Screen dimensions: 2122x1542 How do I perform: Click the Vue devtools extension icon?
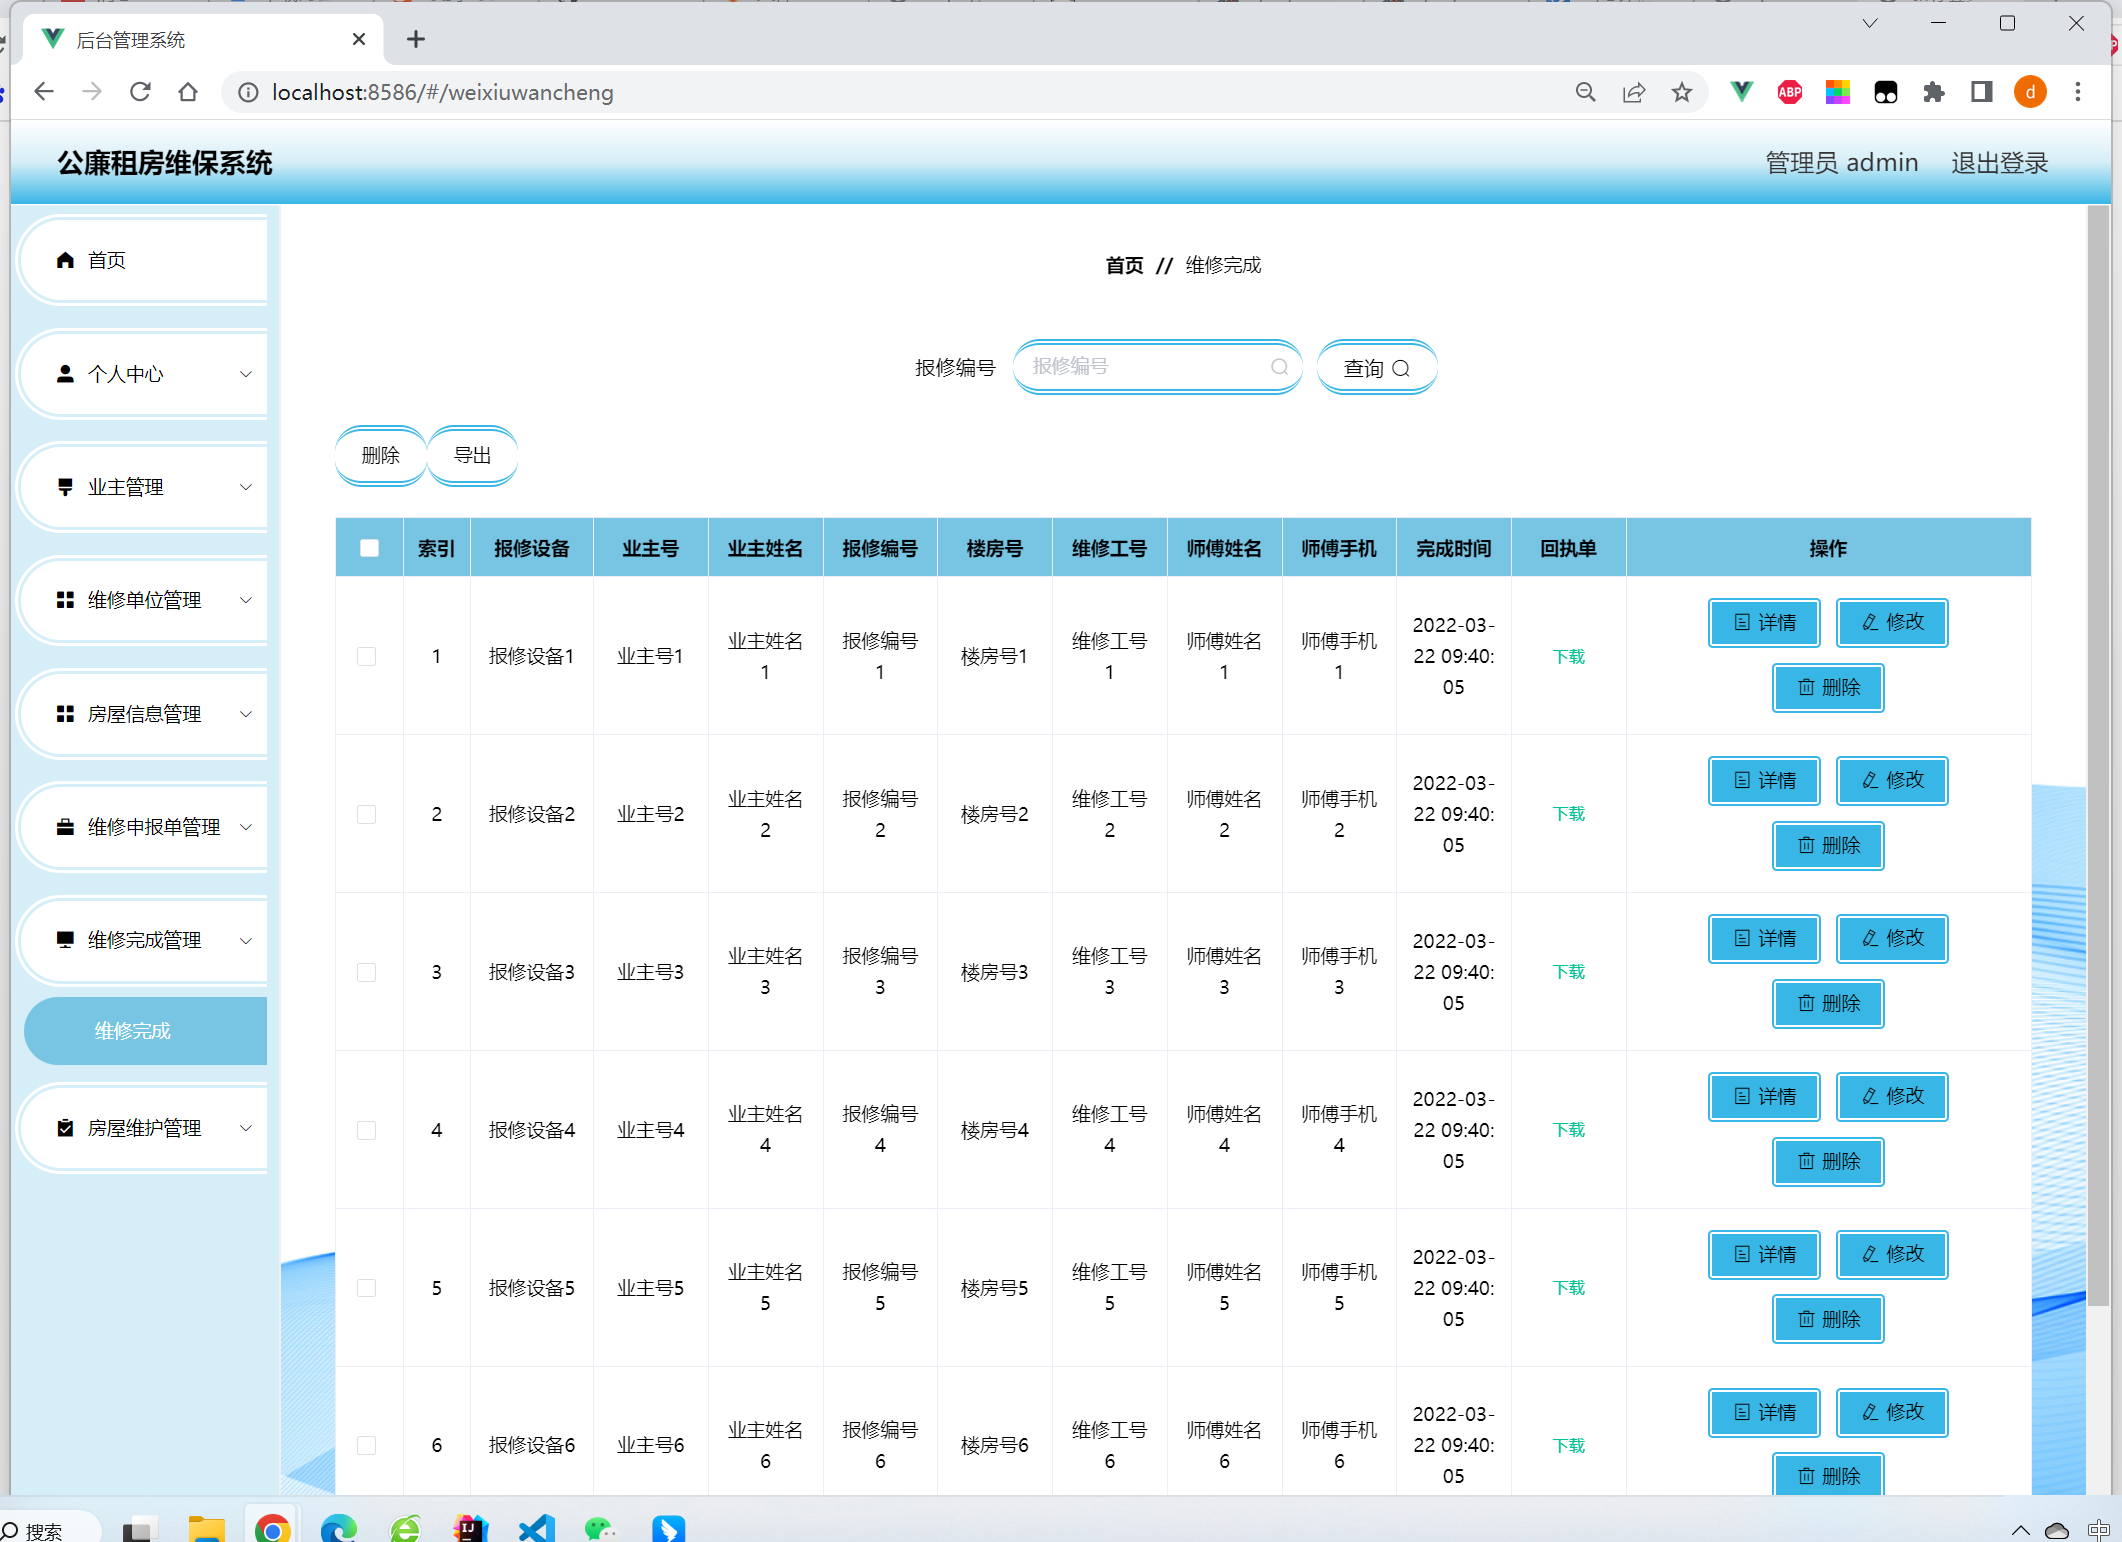pyautogui.click(x=1741, y=92)
